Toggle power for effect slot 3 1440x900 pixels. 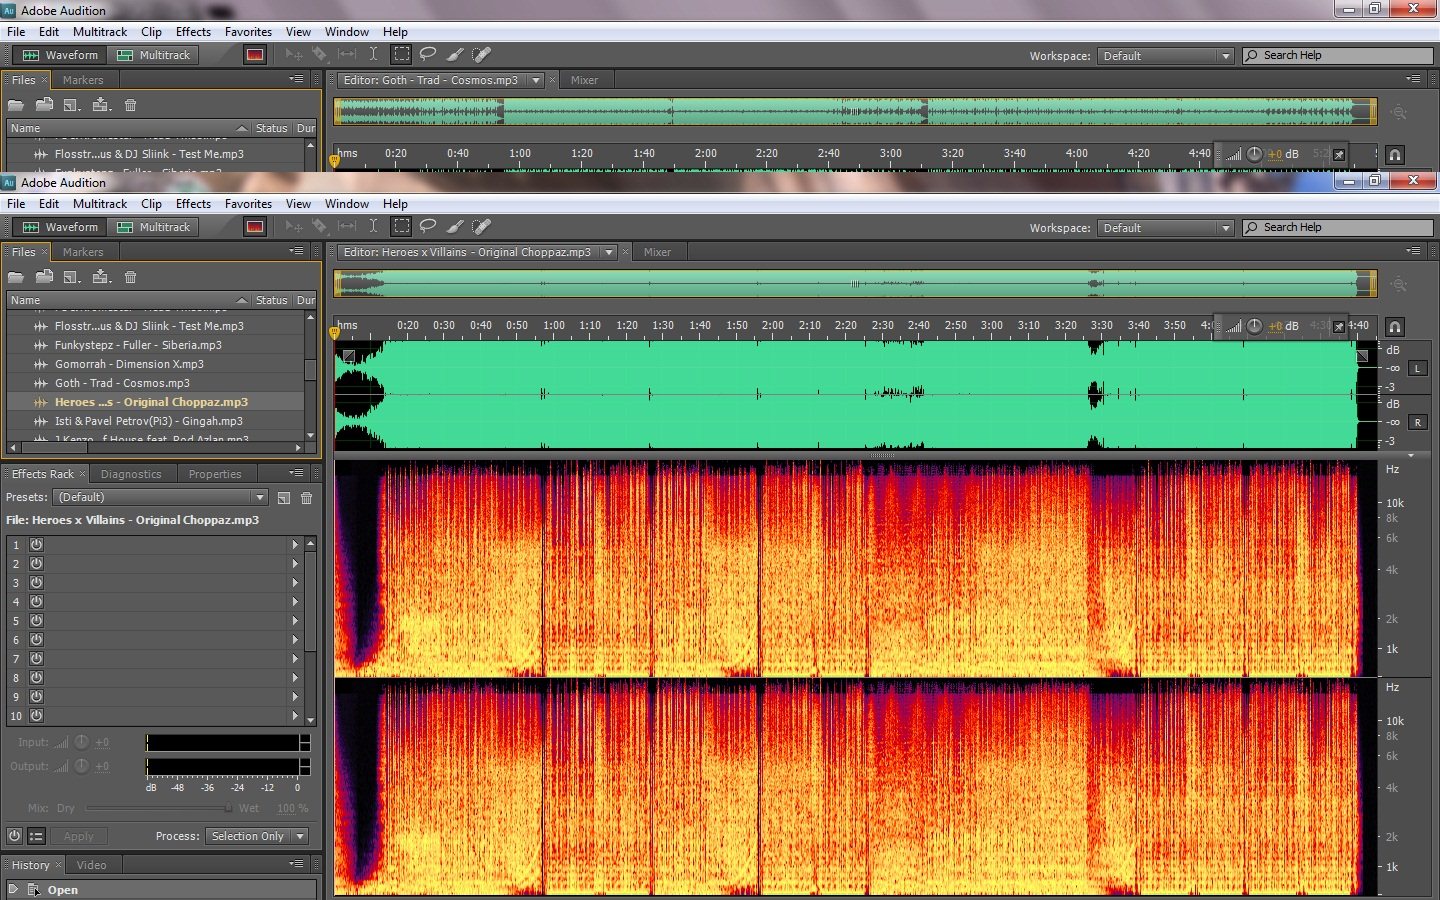(36, 582)
